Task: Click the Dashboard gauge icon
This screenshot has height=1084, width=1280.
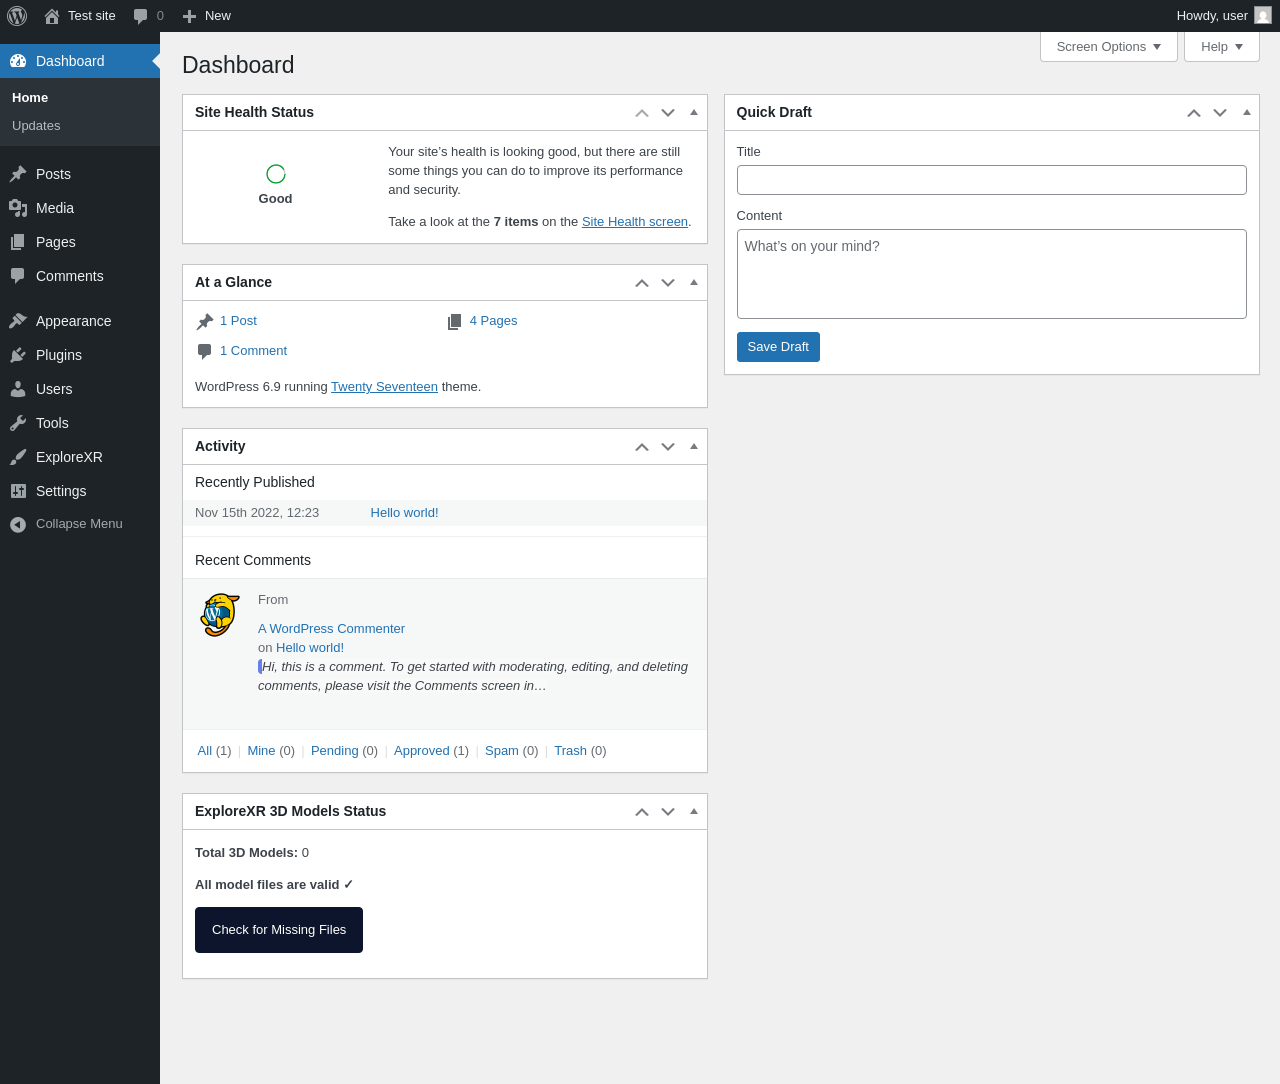Action: [x=18, y=61]
